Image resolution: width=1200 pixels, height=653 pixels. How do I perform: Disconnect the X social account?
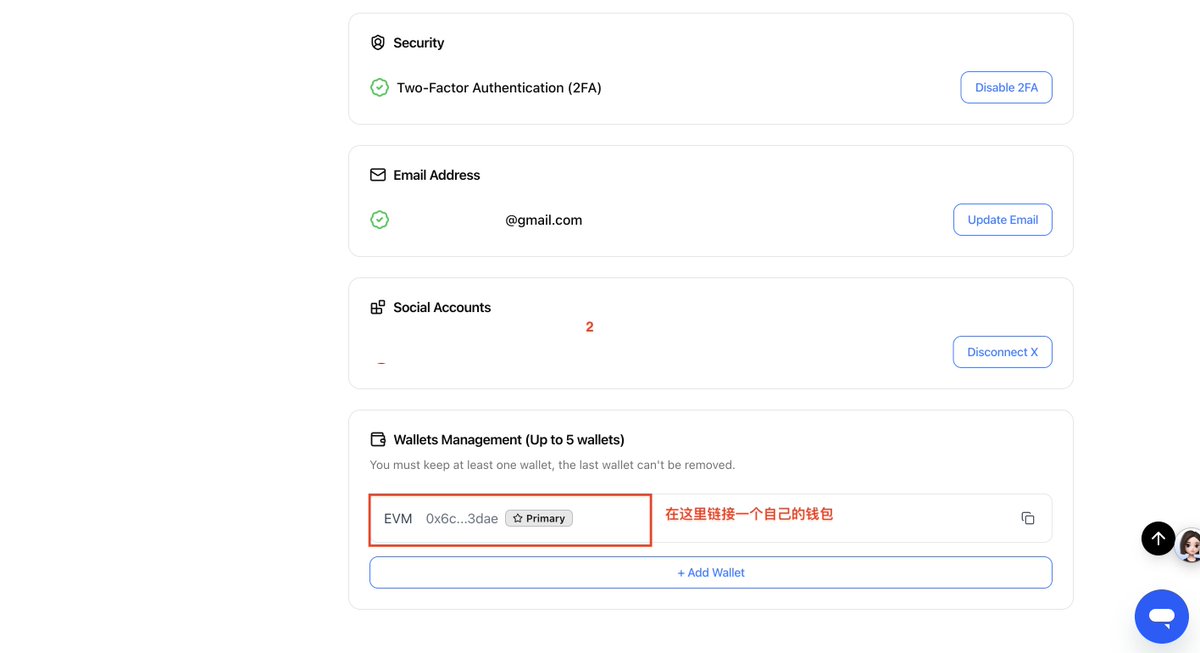pyautogui.click(x=1002, y=352)
